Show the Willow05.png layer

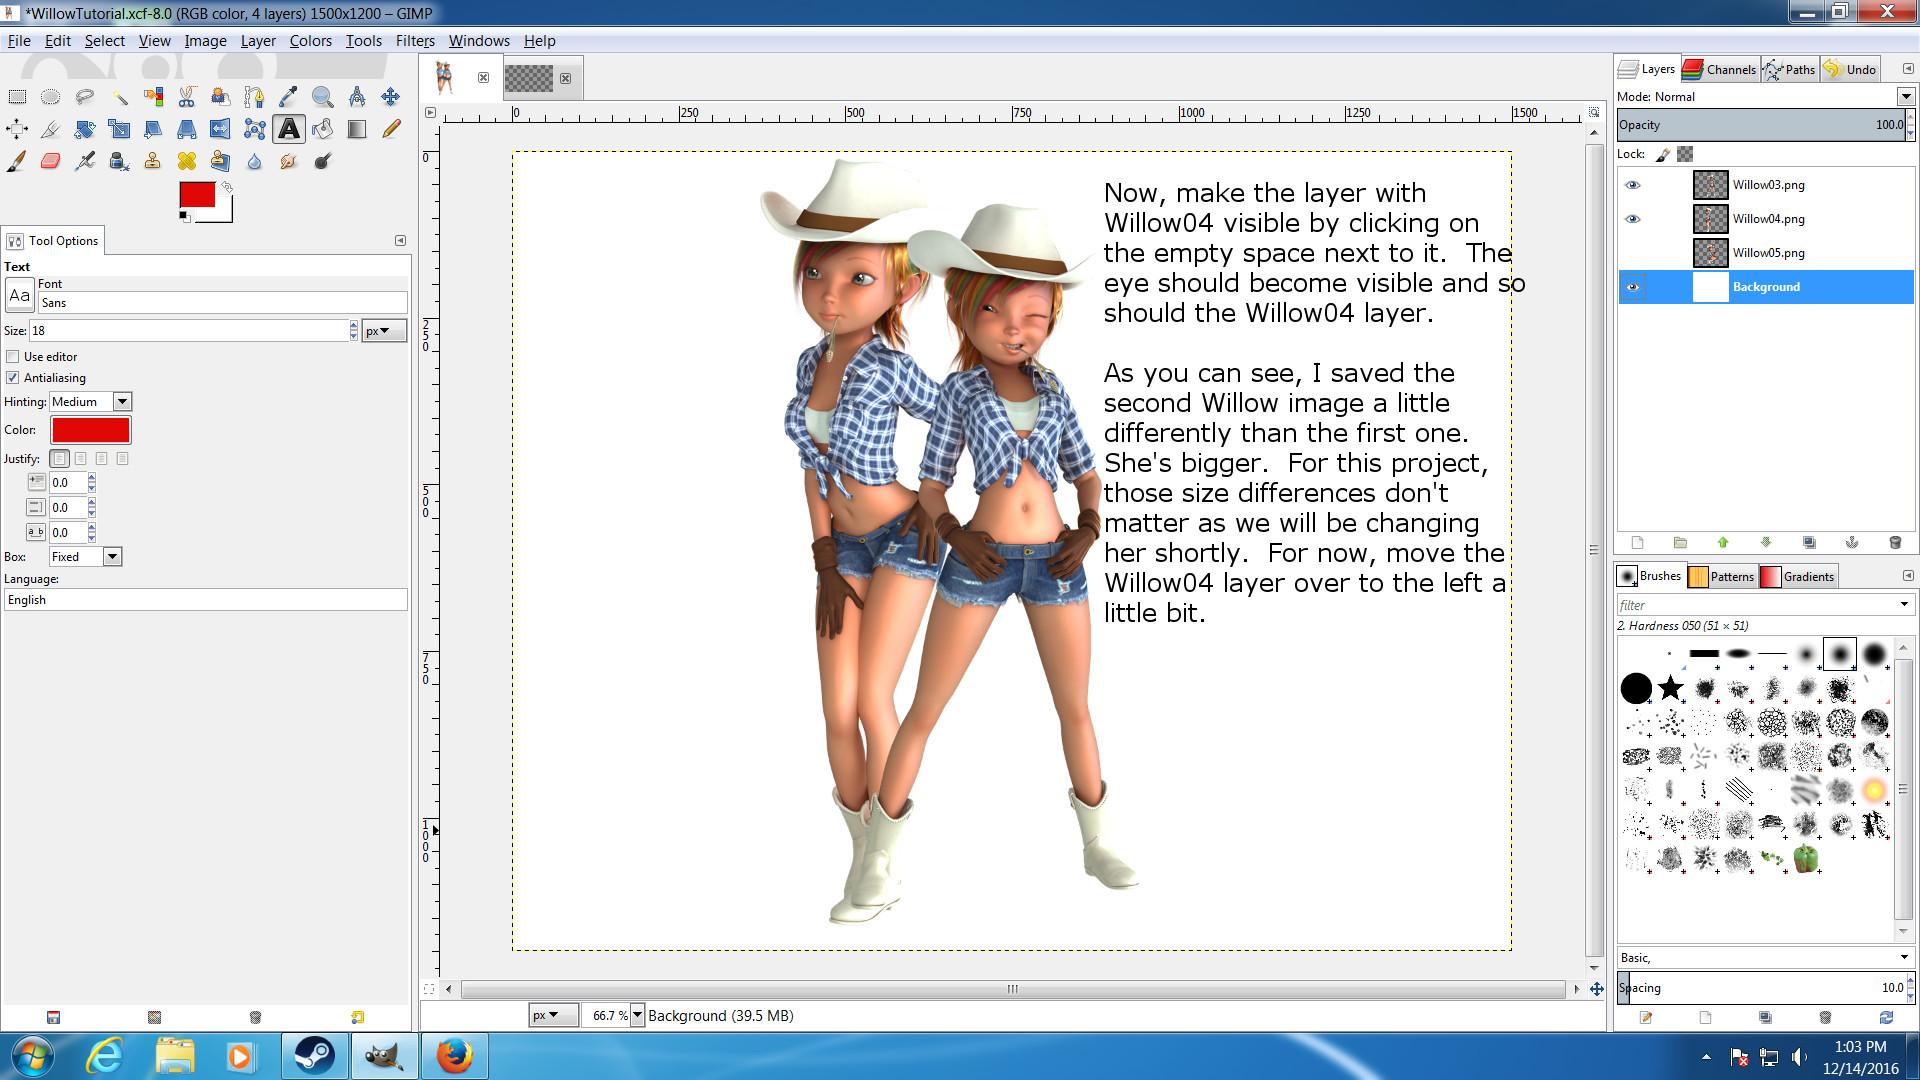click(1632, 253)
